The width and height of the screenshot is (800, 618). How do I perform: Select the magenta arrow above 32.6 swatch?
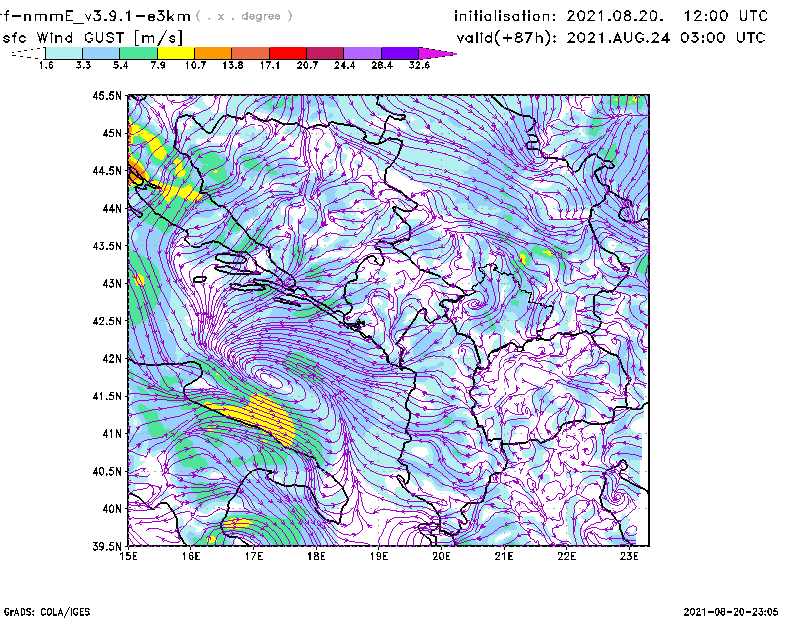click(x=437, y=53)
